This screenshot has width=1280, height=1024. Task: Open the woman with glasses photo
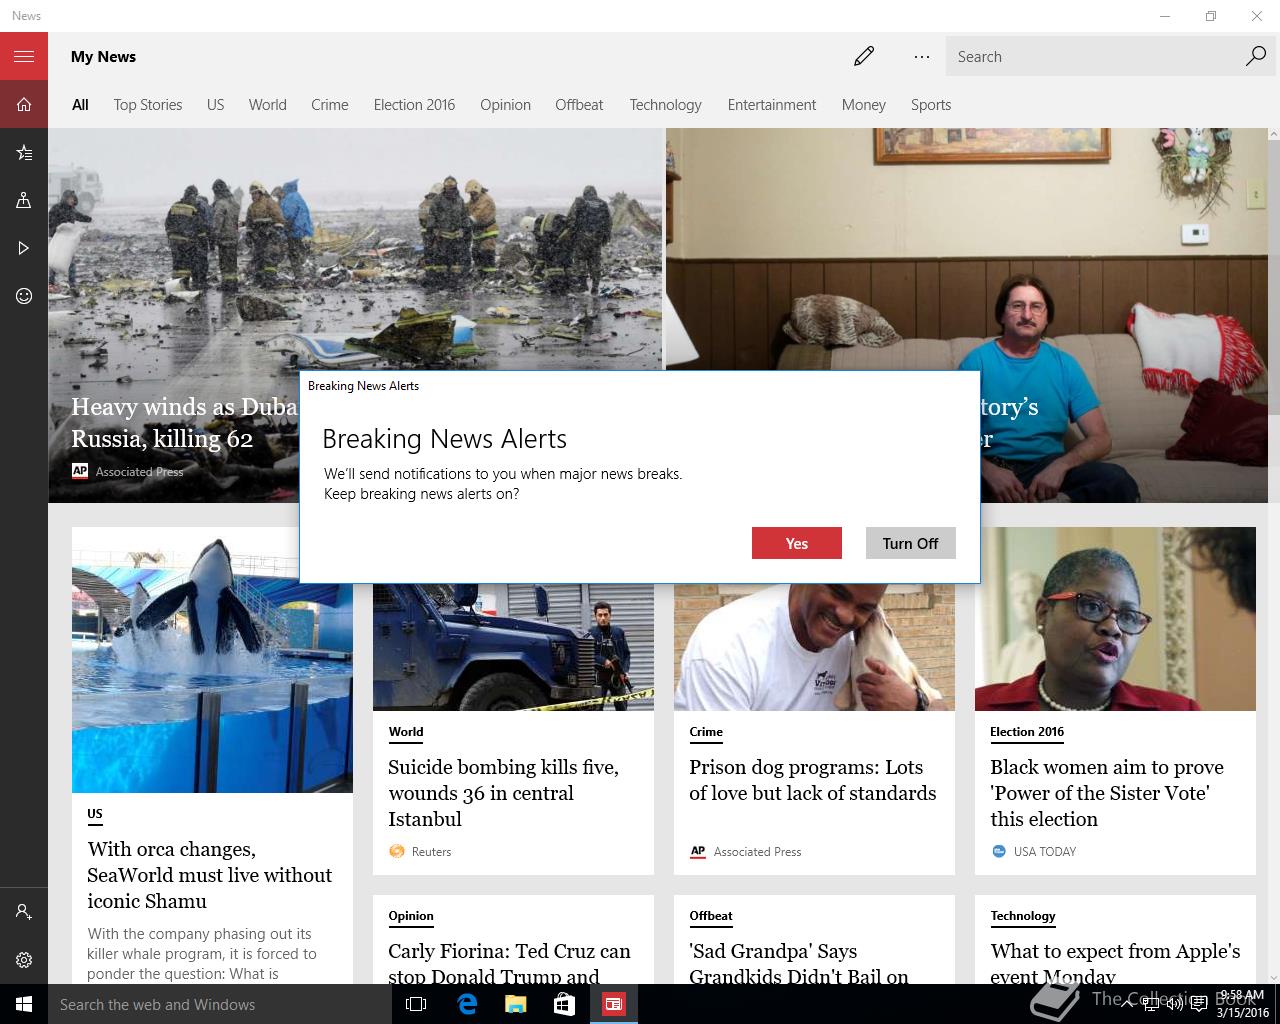pos(1115,619)
